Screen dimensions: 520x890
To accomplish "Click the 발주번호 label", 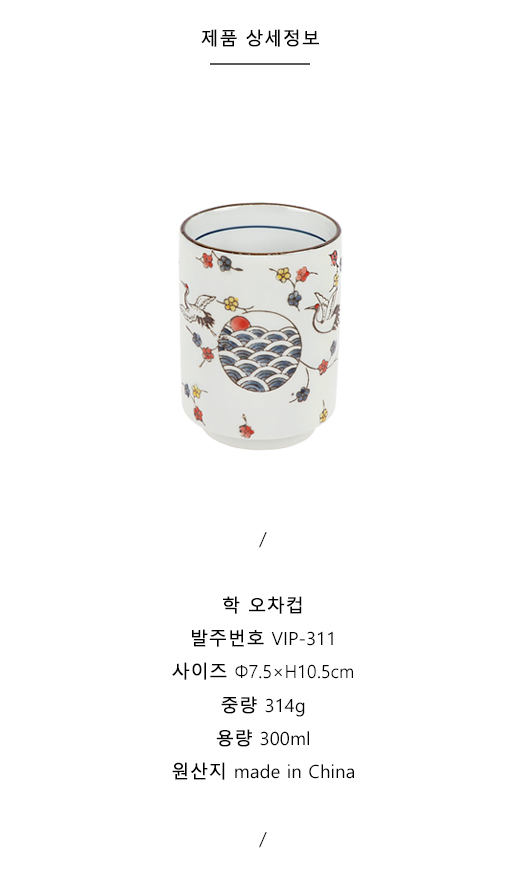I will [228, 638].
